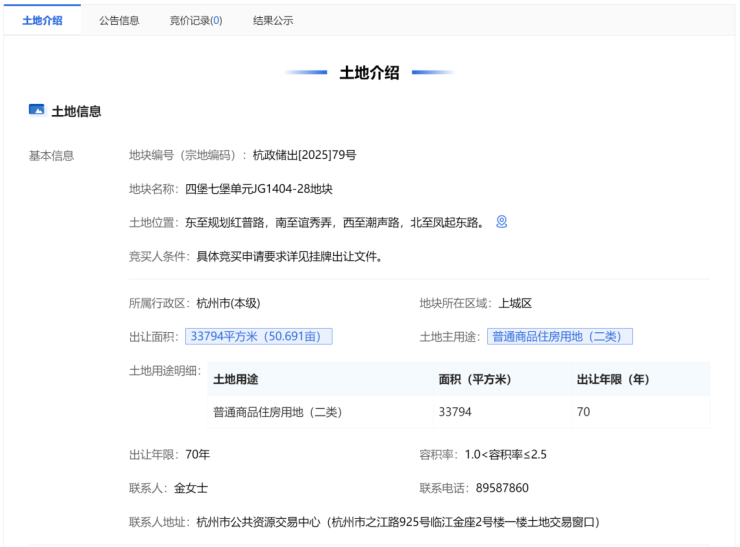Click parcel name 四堡七堡单元JG1404-28地块
The image size is (740, 547).
pyautogui.click(x=259, y=188)
